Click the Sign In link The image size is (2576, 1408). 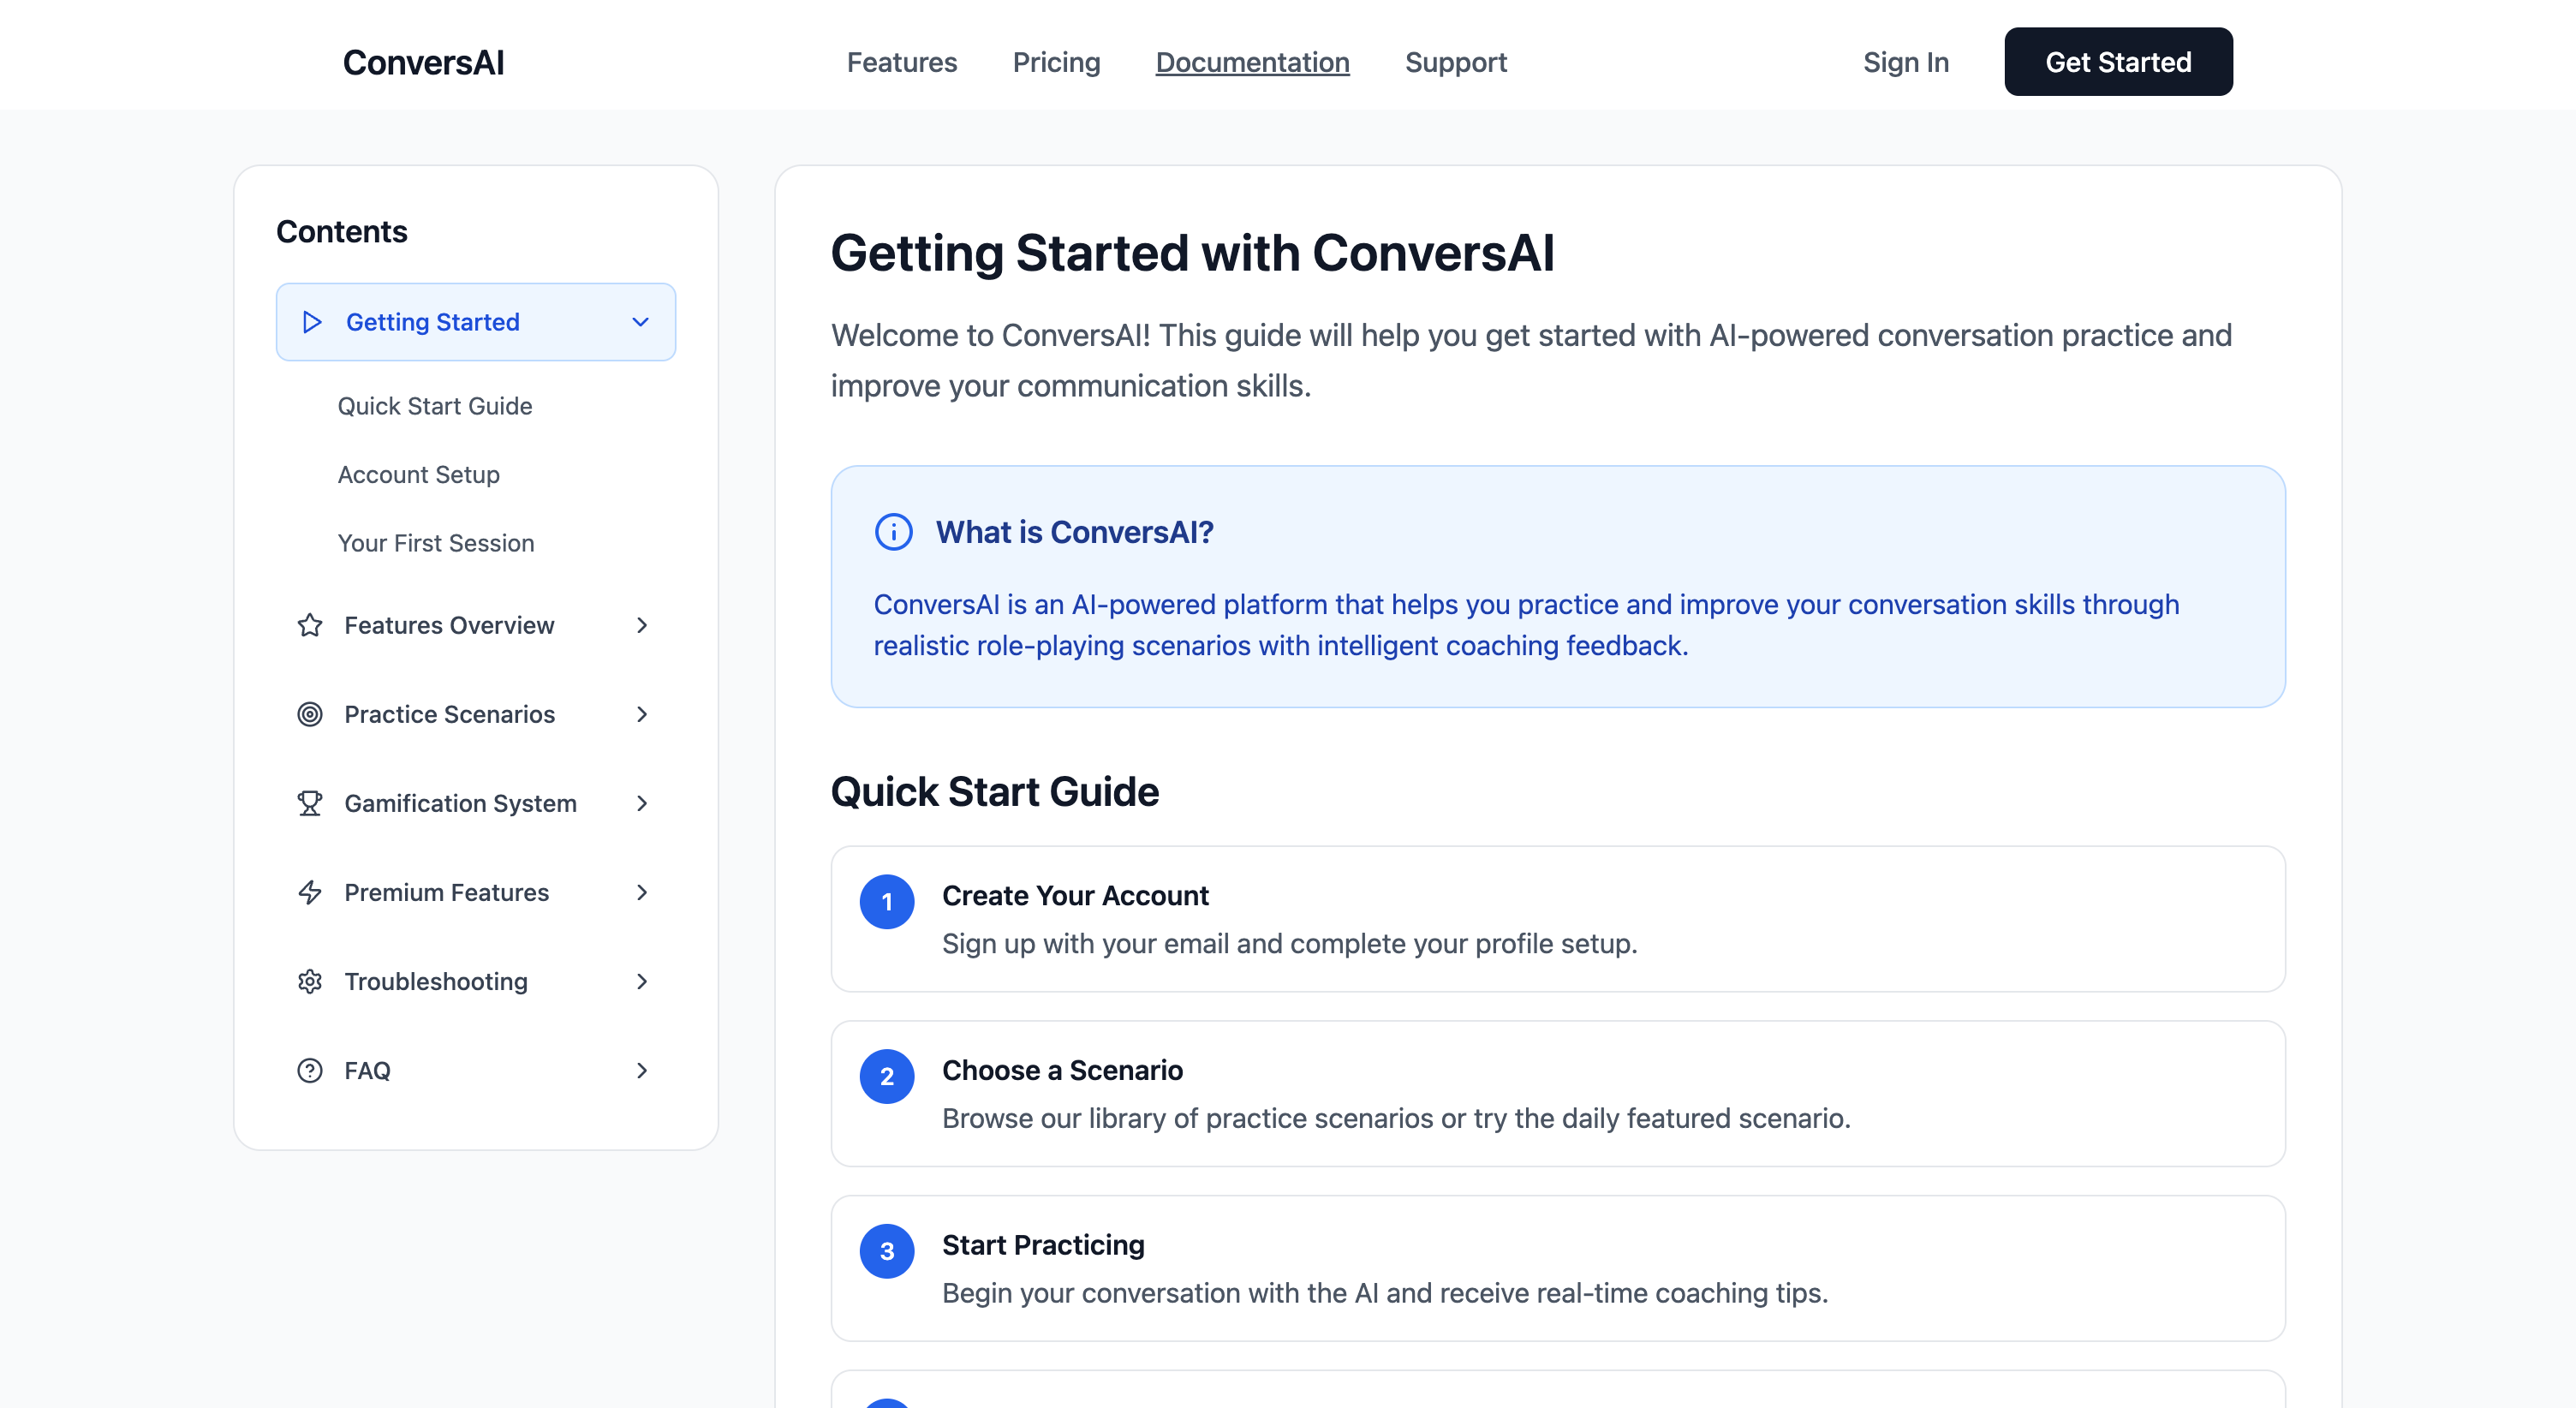(x=1906, y=62)
